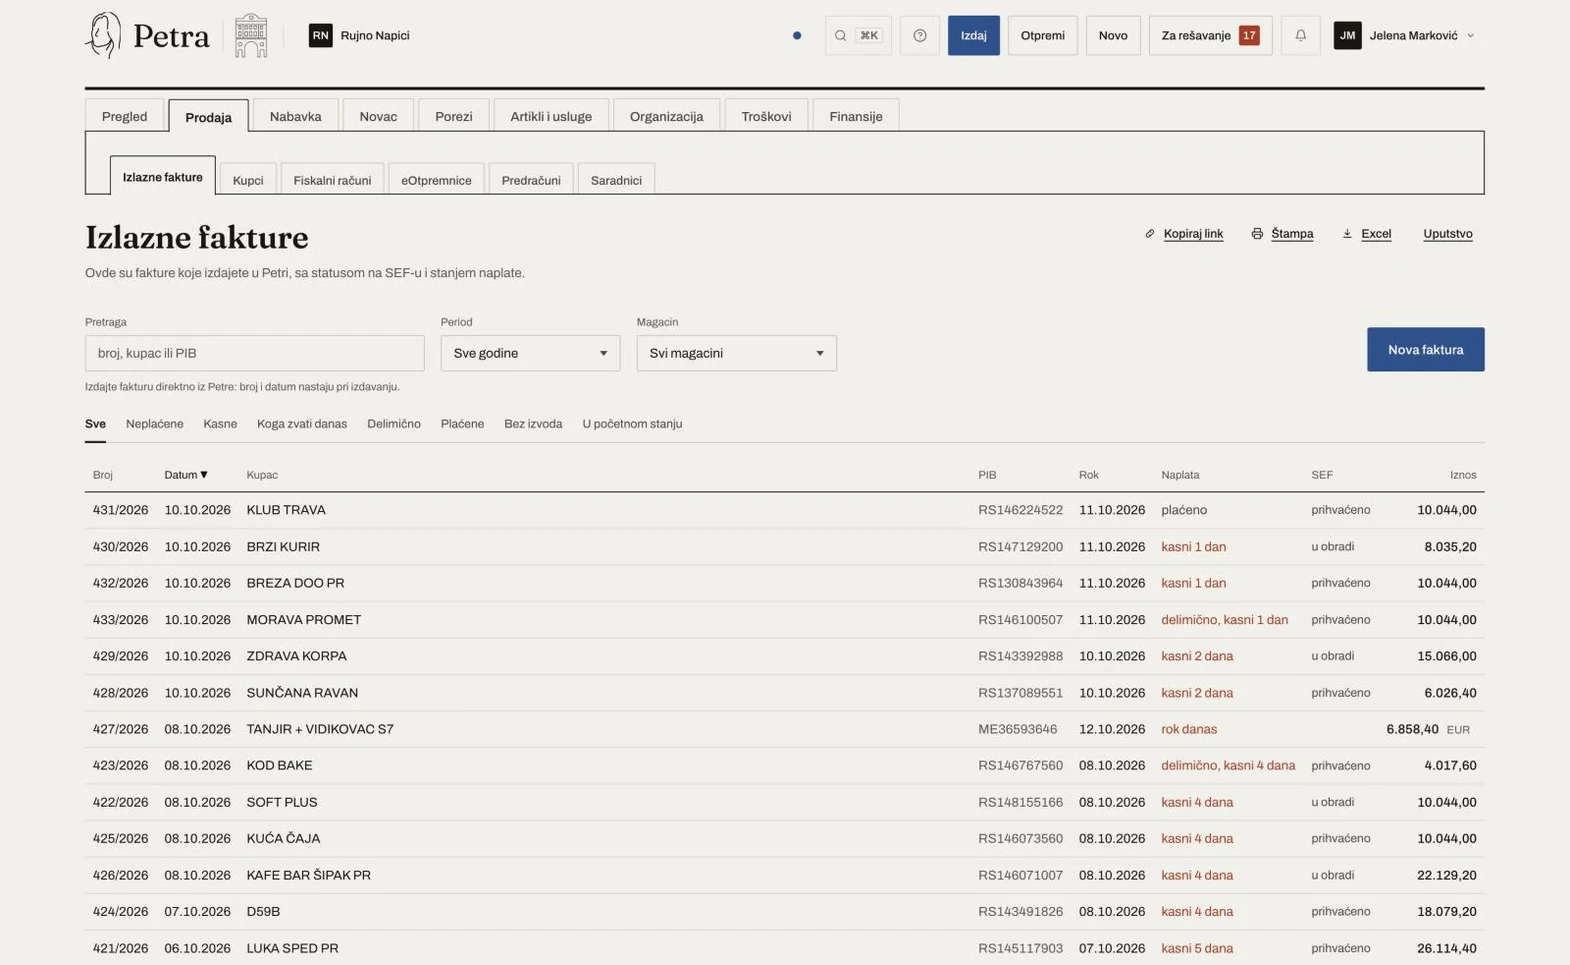Image resolution: width=1570 pixels, height=965 pixels.
Task: Click the link icon beside Kopiraj link
Action: (x=1150, y=234)
